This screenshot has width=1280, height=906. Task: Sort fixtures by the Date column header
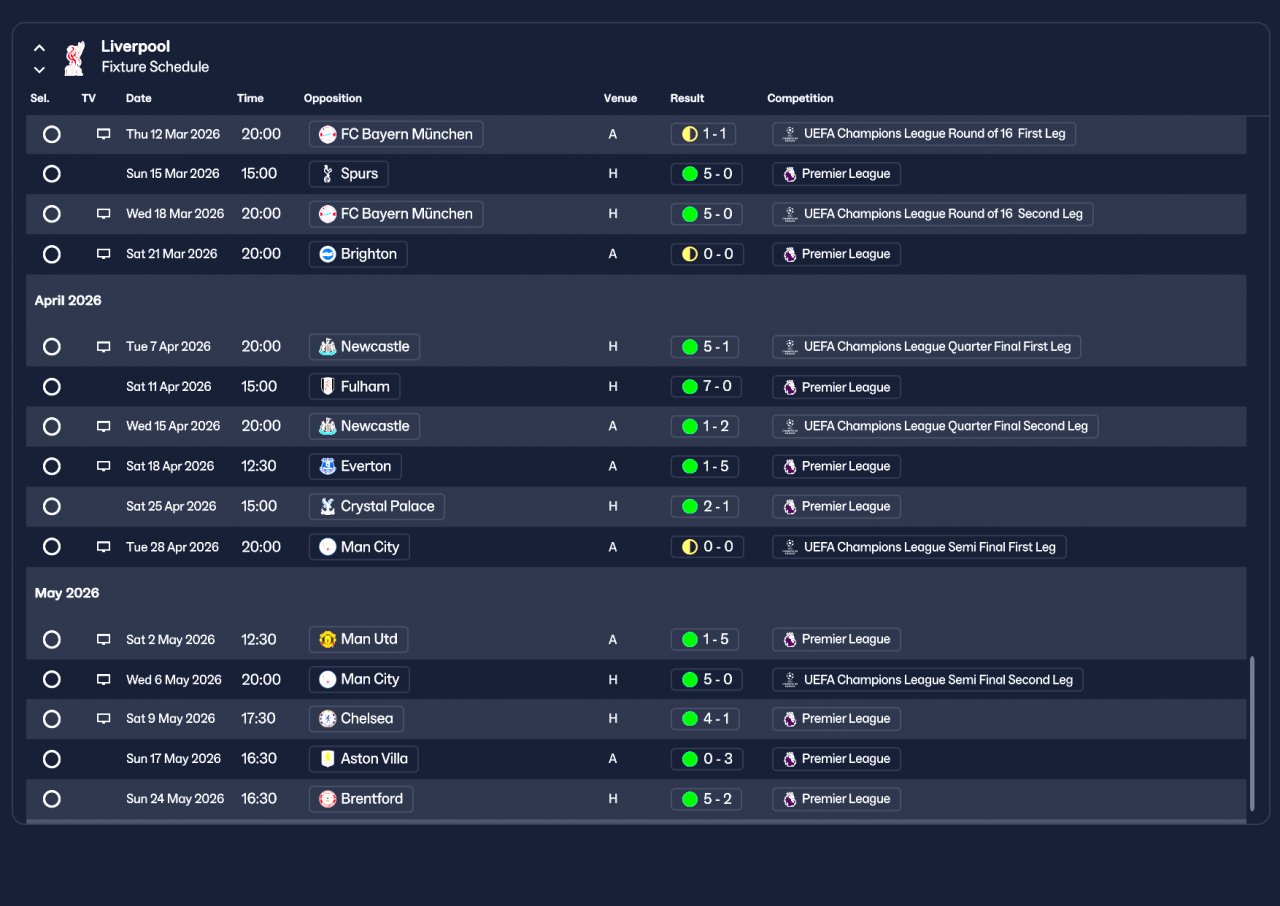(139, 98)
